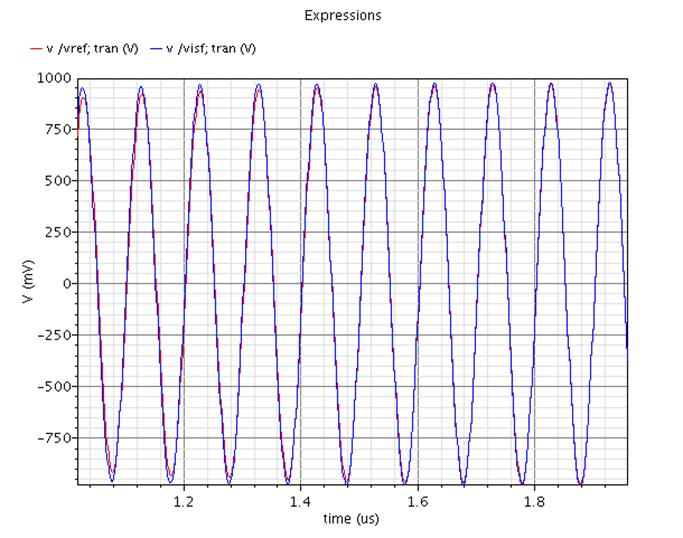Click the red vref legend line

click(x=36, y=49)
